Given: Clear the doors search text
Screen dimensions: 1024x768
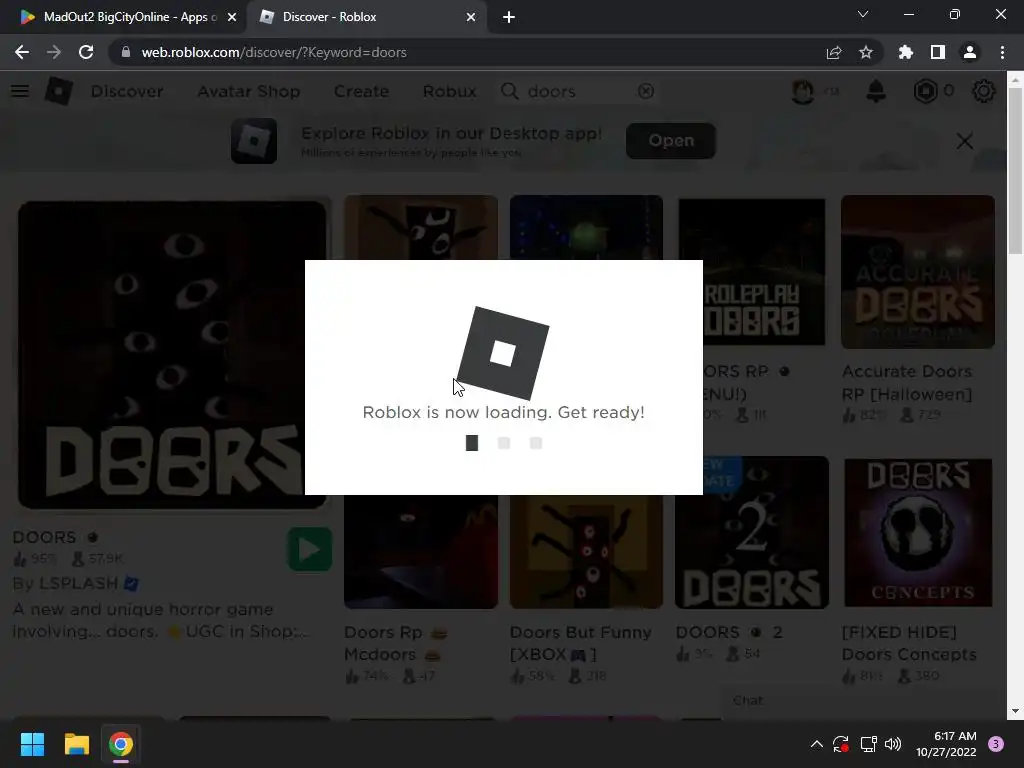Looking at the screenshot, I should (x=646, y=91).
